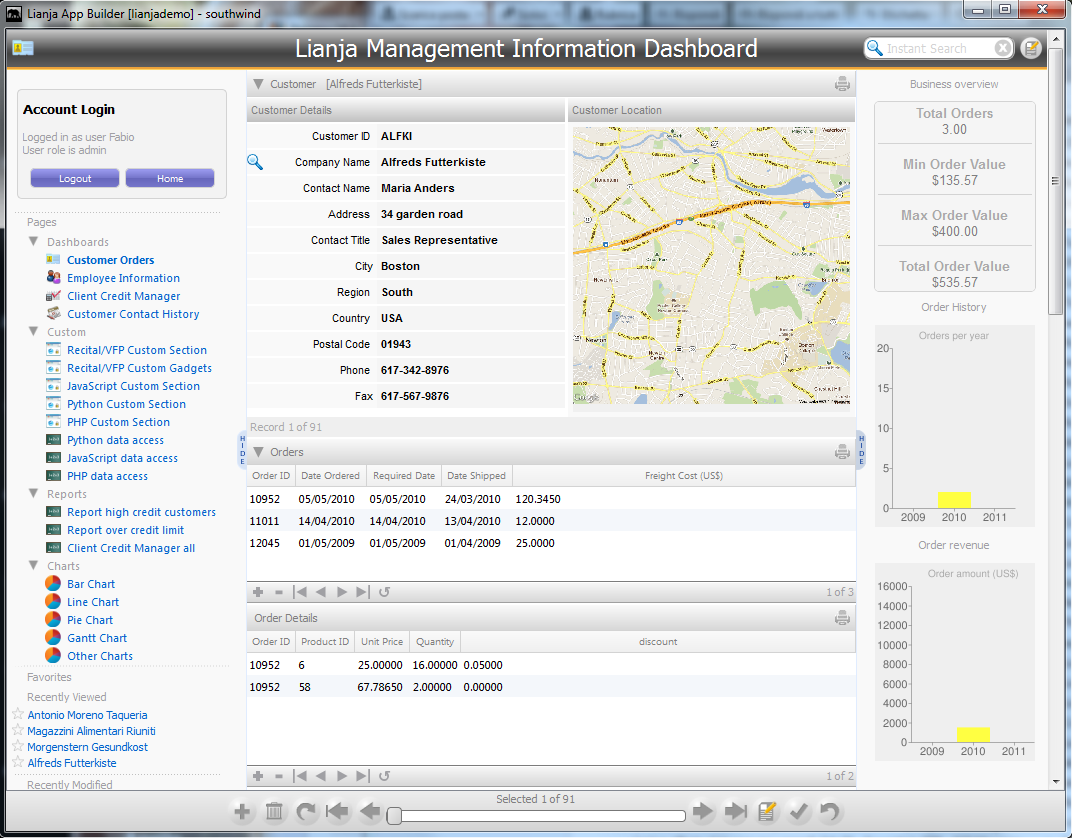Print the Orders section via printer icon
This screenshot has height=838, width=1072.
tap(842, 452)
